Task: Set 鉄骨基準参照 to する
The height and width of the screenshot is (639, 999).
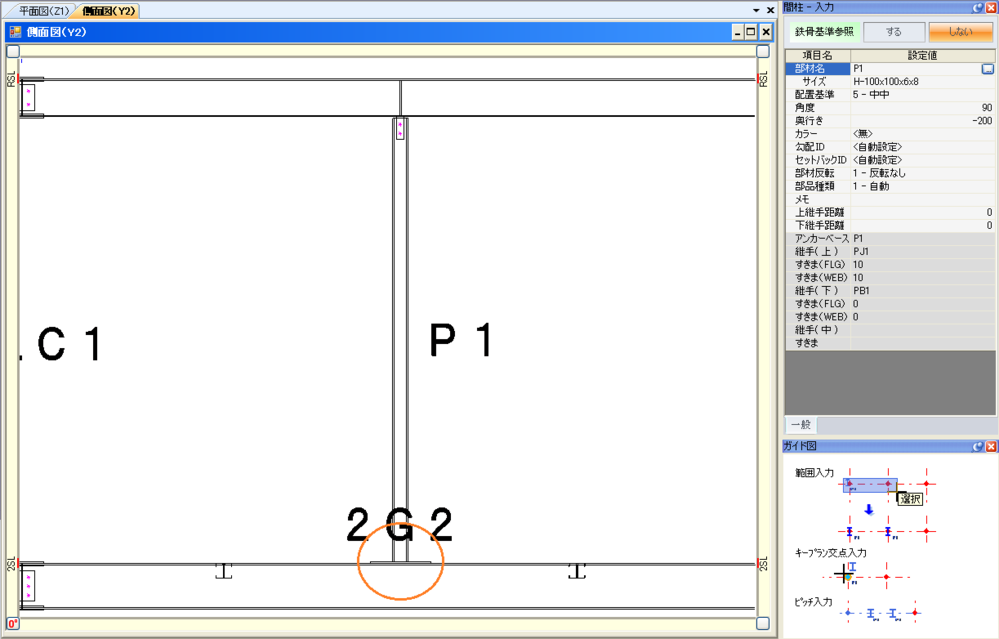Action: [894, 32]
